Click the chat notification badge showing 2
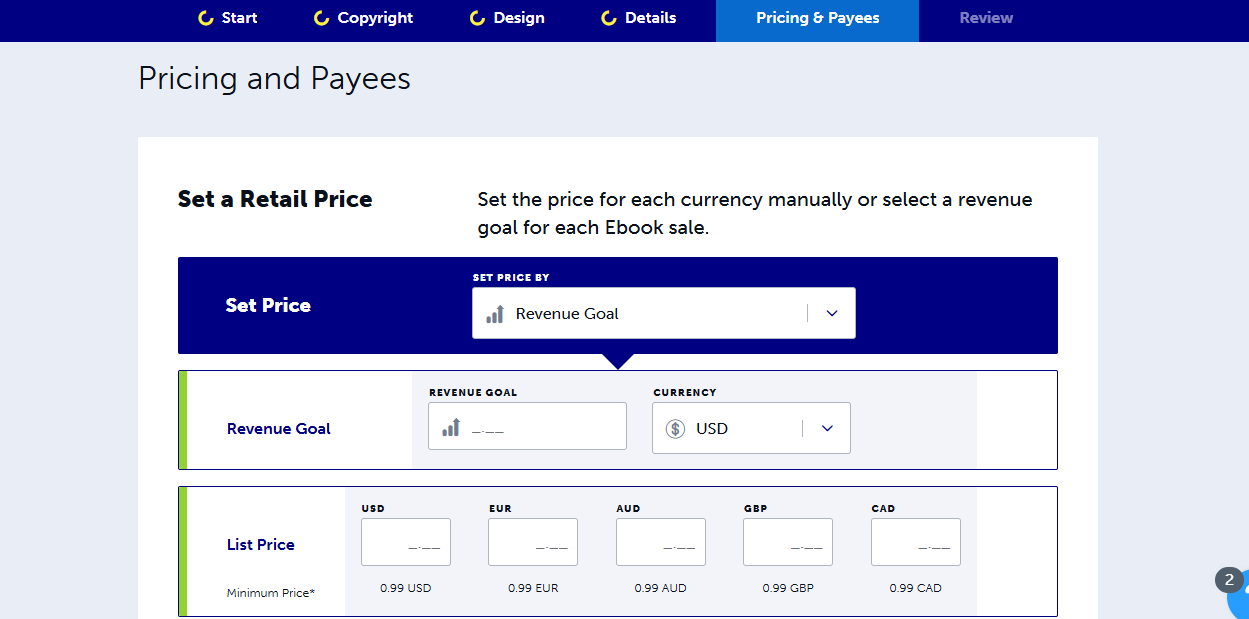The width and height of the screenshot is (1249, 619). (1228, 580)
